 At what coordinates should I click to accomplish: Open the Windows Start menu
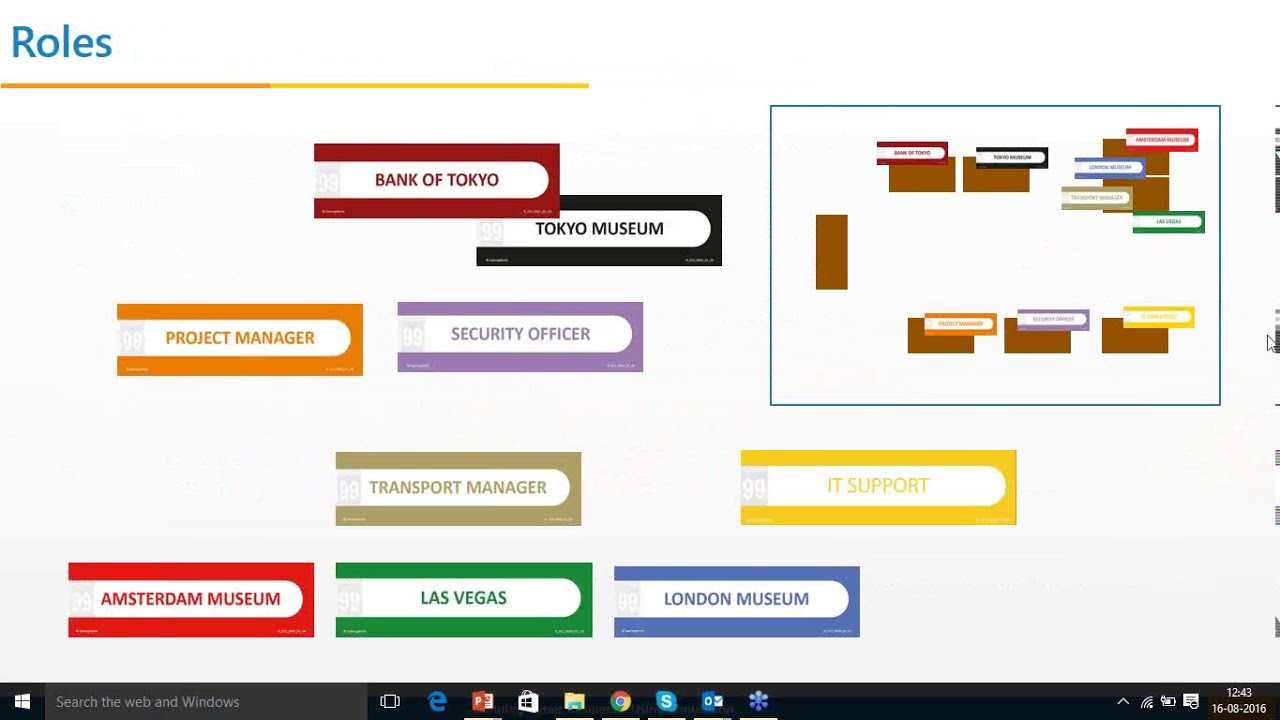[x=22, y=702]
